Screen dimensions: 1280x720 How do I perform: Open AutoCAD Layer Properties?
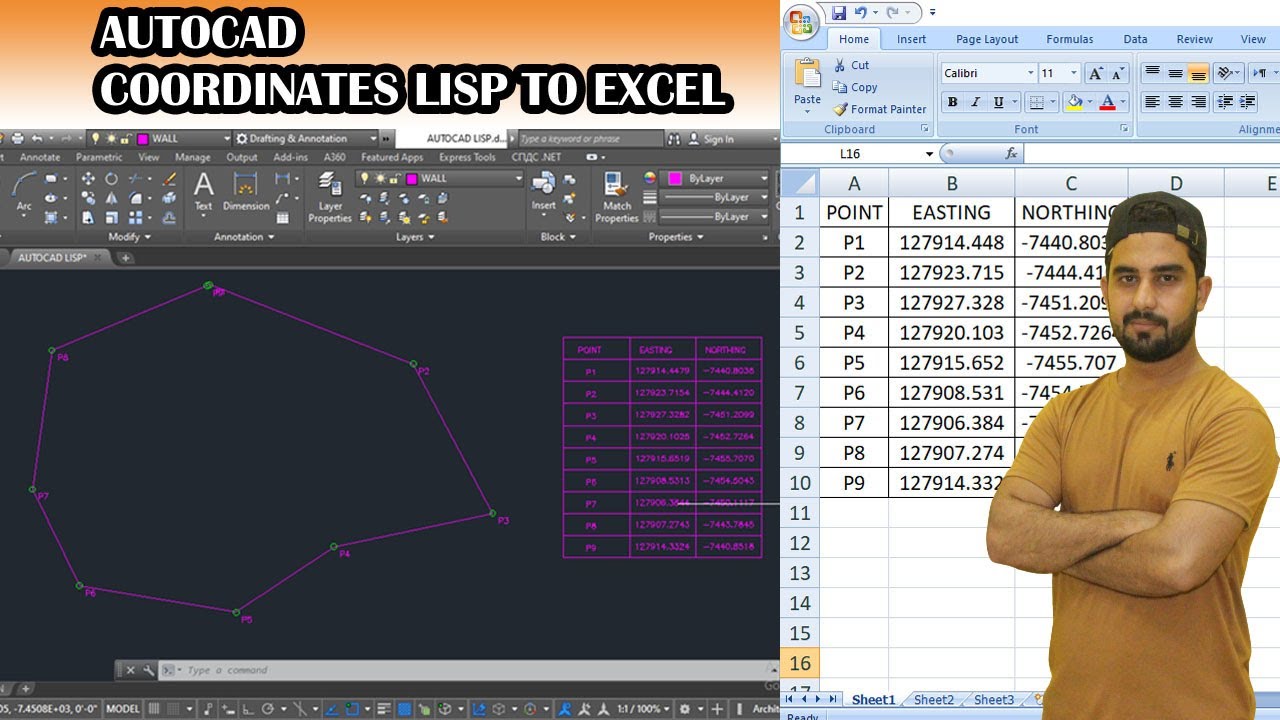pos(330,197)
